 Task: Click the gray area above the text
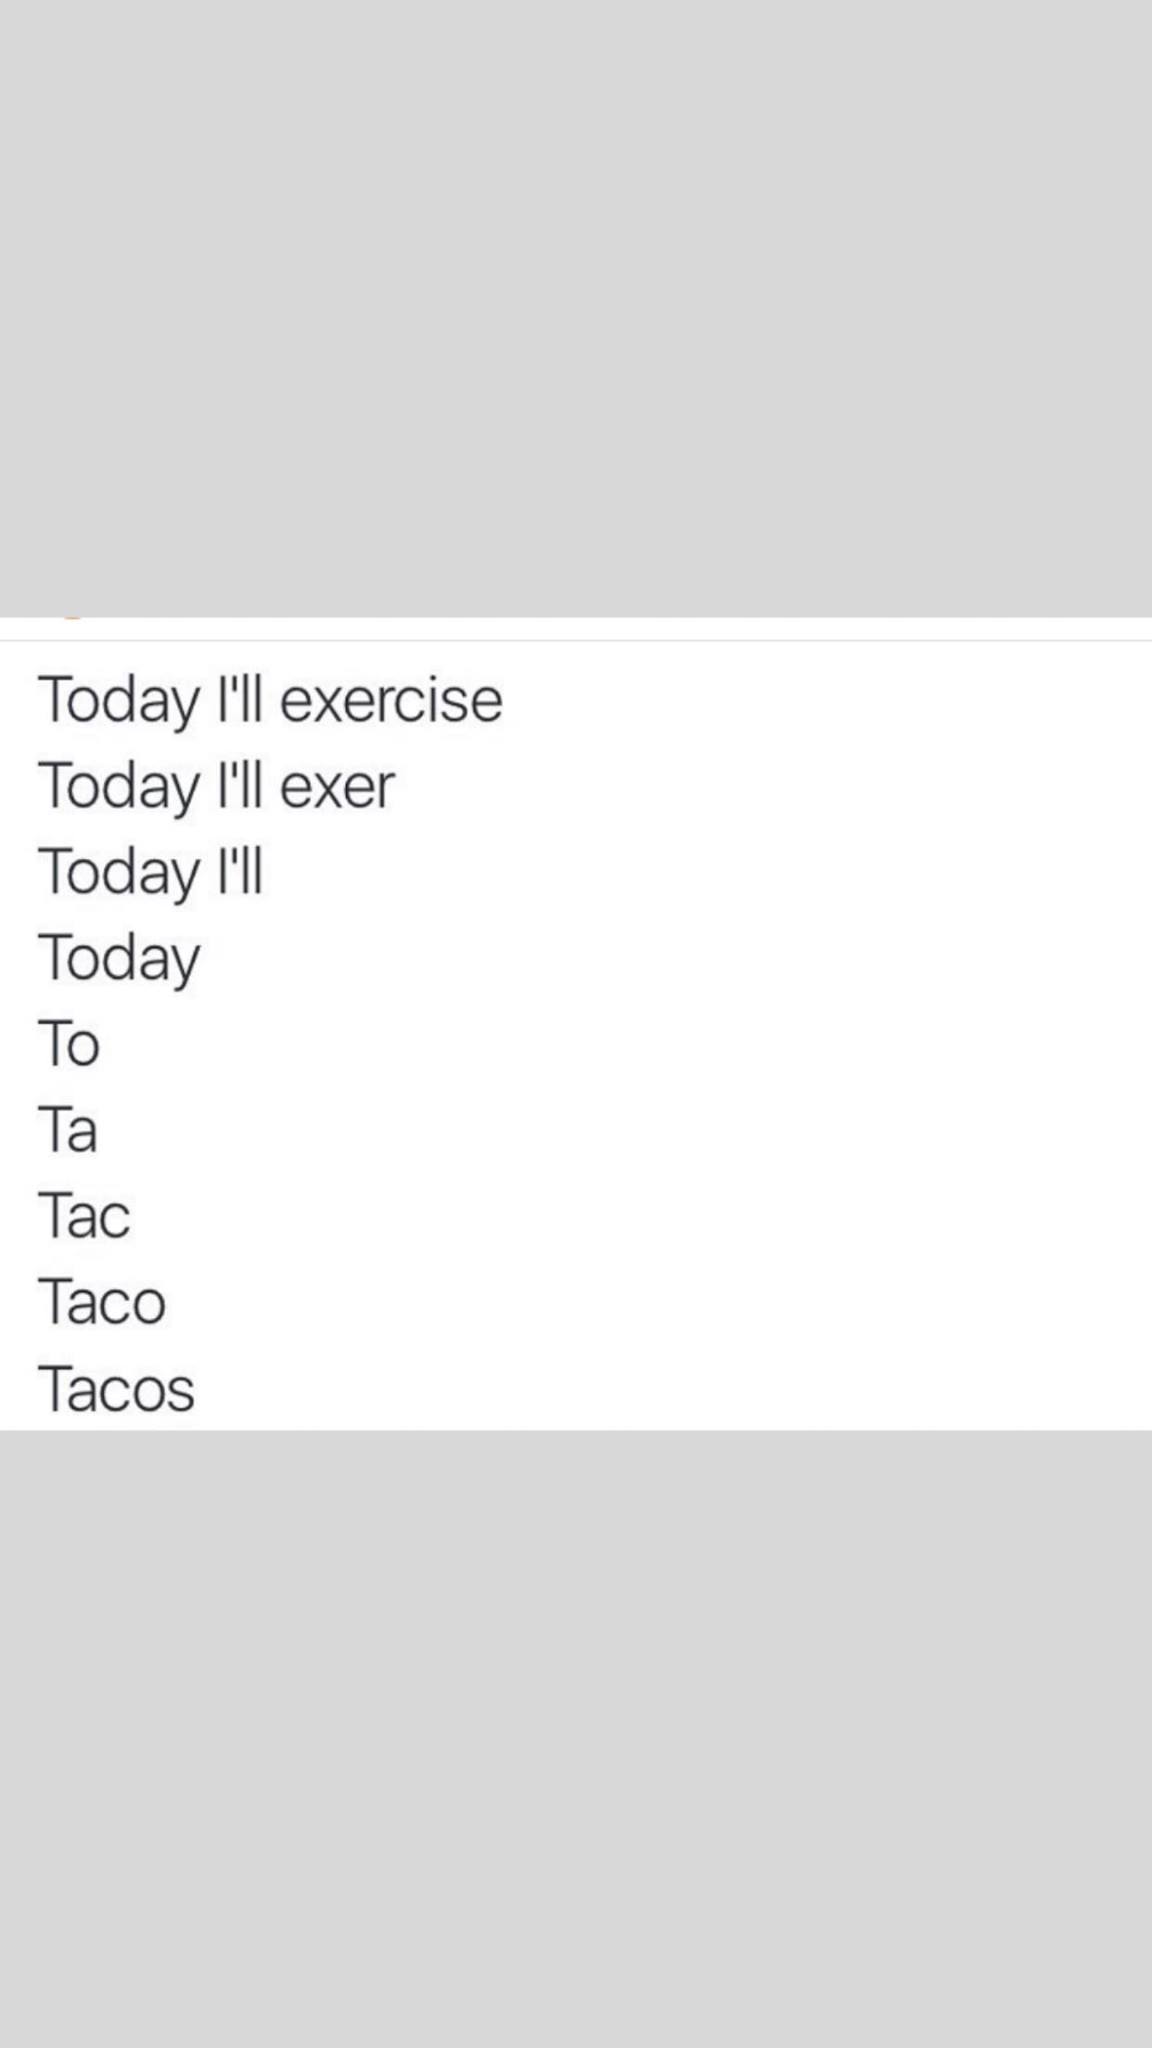click(x=576, y=300)
